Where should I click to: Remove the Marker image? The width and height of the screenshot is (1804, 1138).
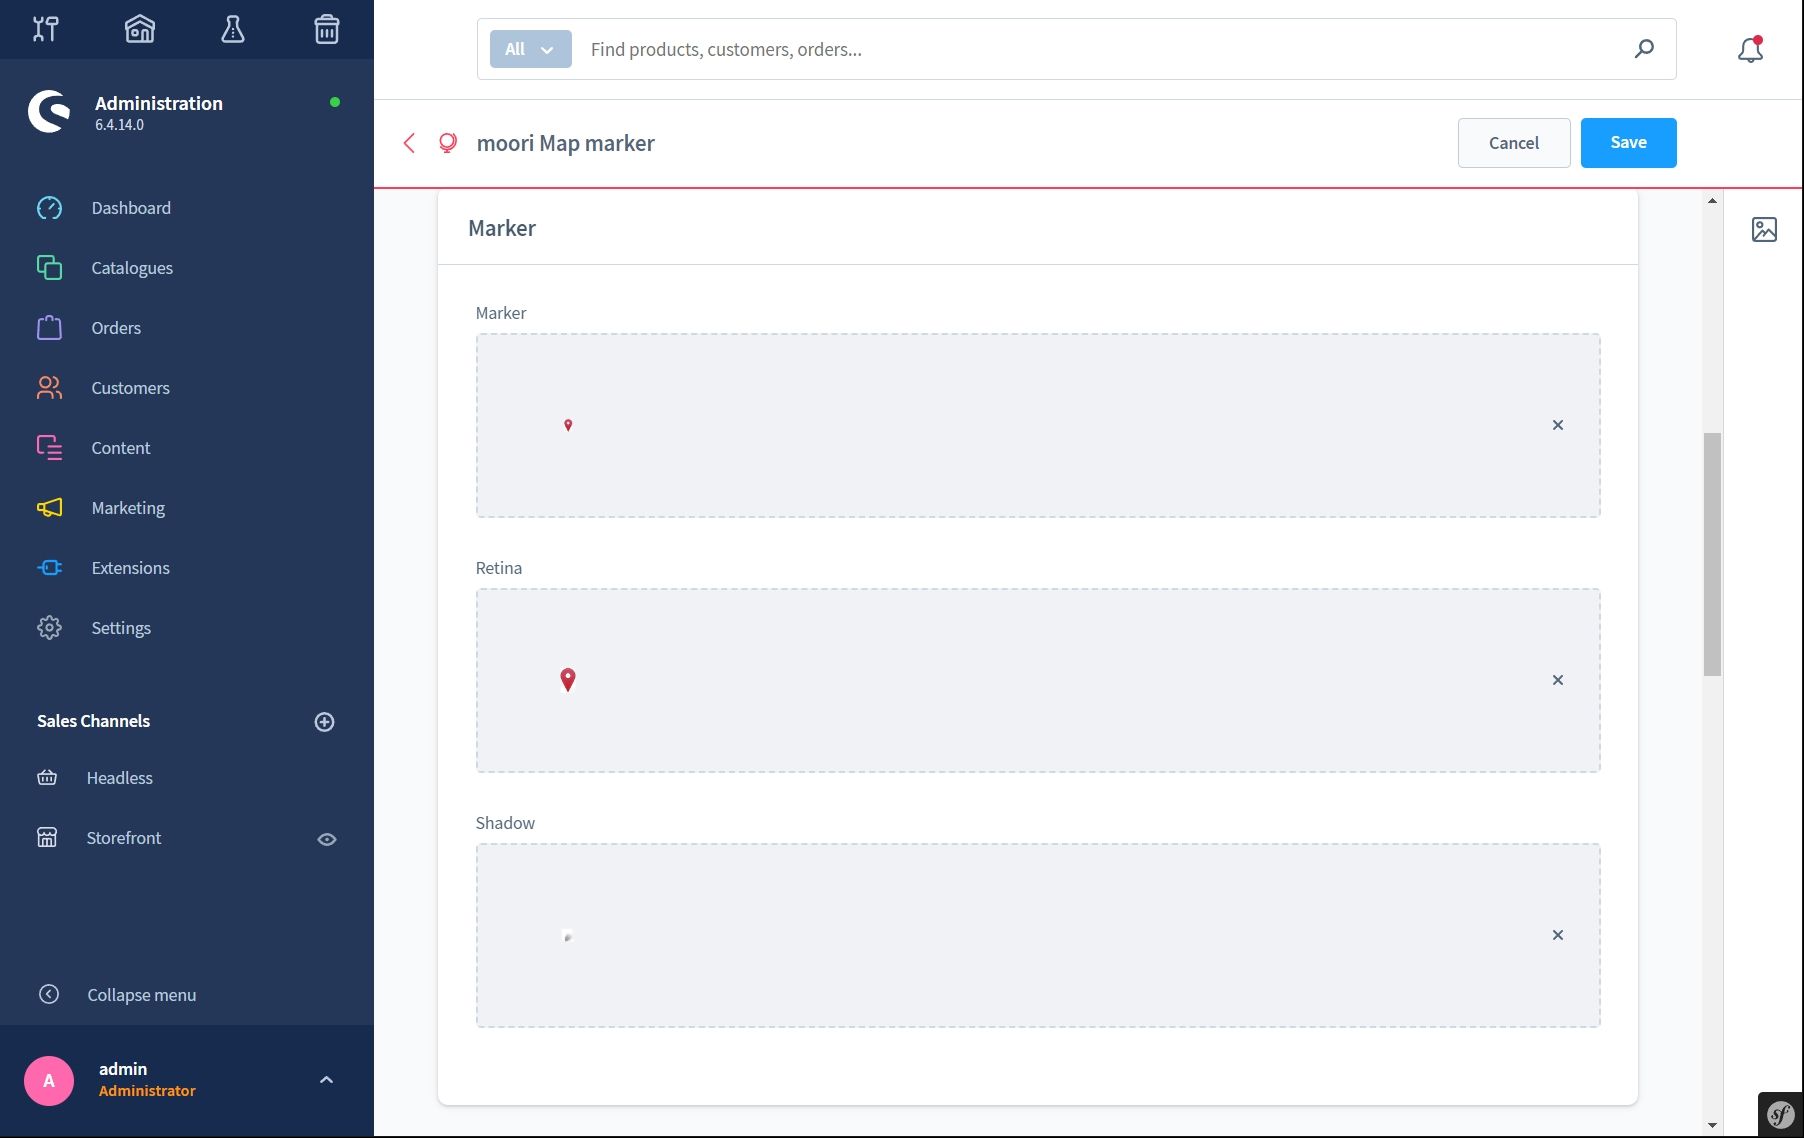point(1557,425)
